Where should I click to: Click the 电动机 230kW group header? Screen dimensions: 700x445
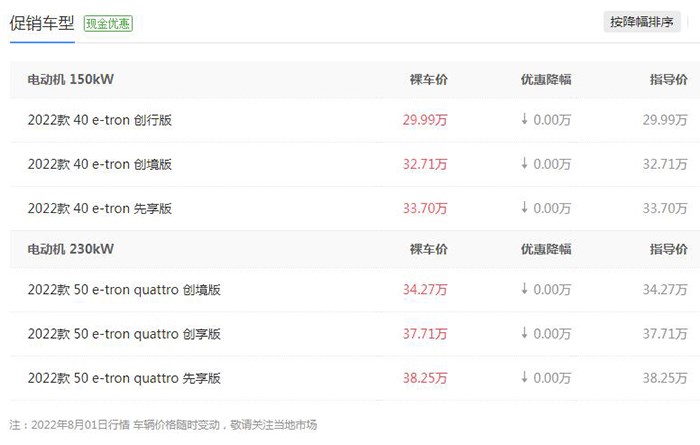point(71,249)
